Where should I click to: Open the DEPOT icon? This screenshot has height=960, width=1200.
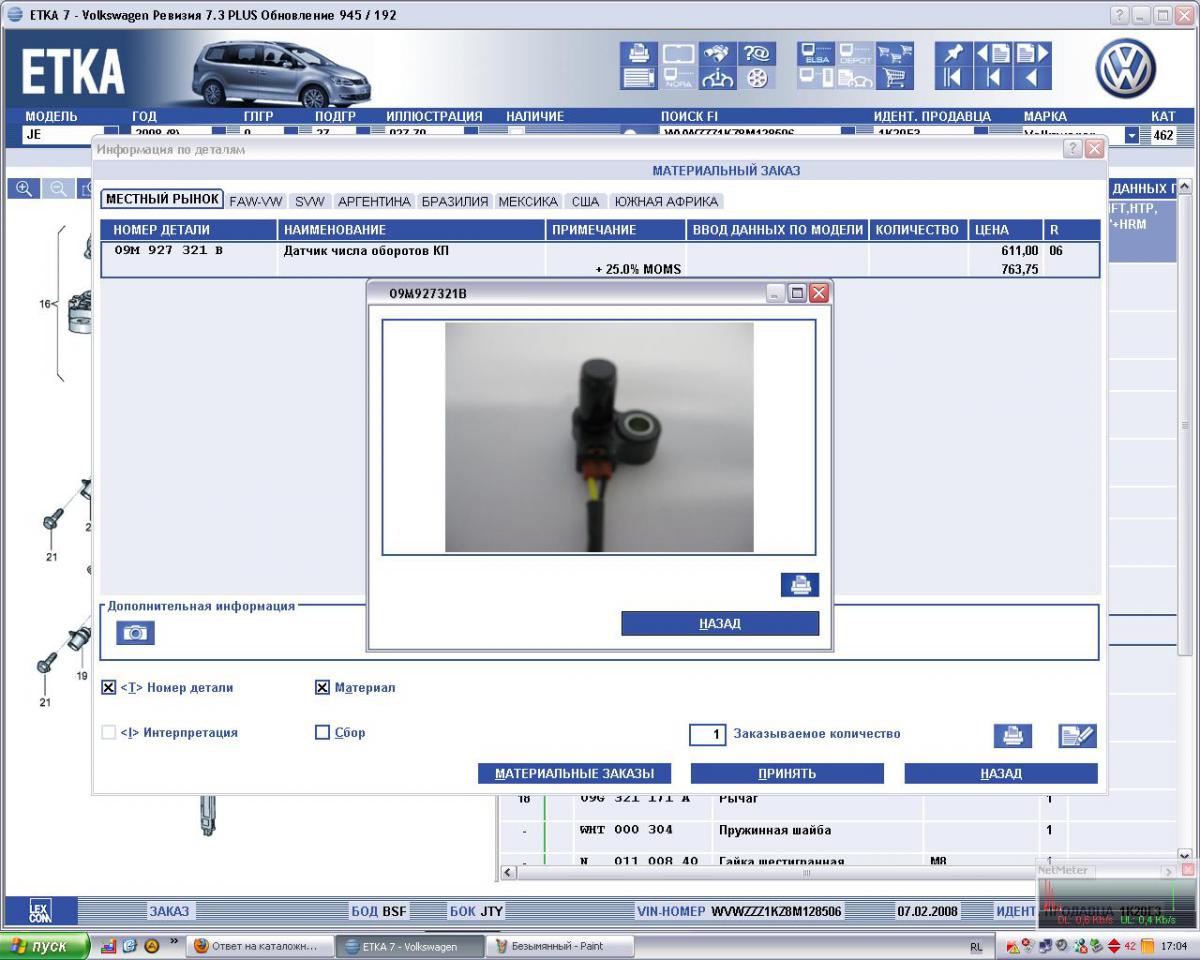(x=855, y=53)
